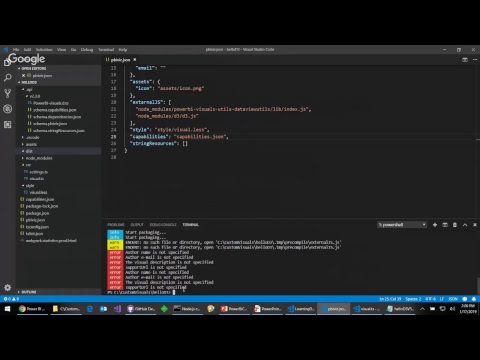480x360 pixels.
Task: Change language mode via JSON status item
Action: 453,299
